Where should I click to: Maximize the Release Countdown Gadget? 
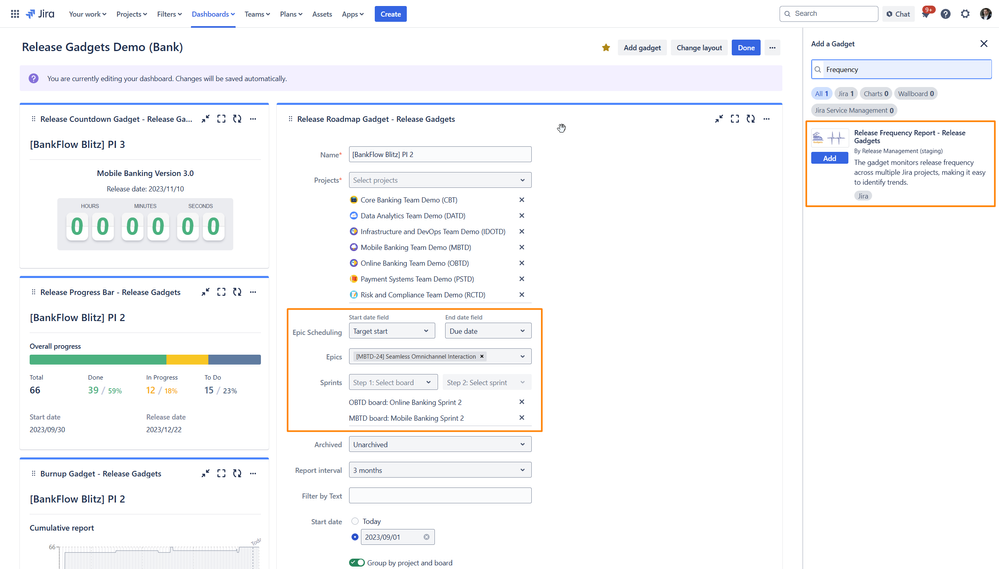coord(221,119)
